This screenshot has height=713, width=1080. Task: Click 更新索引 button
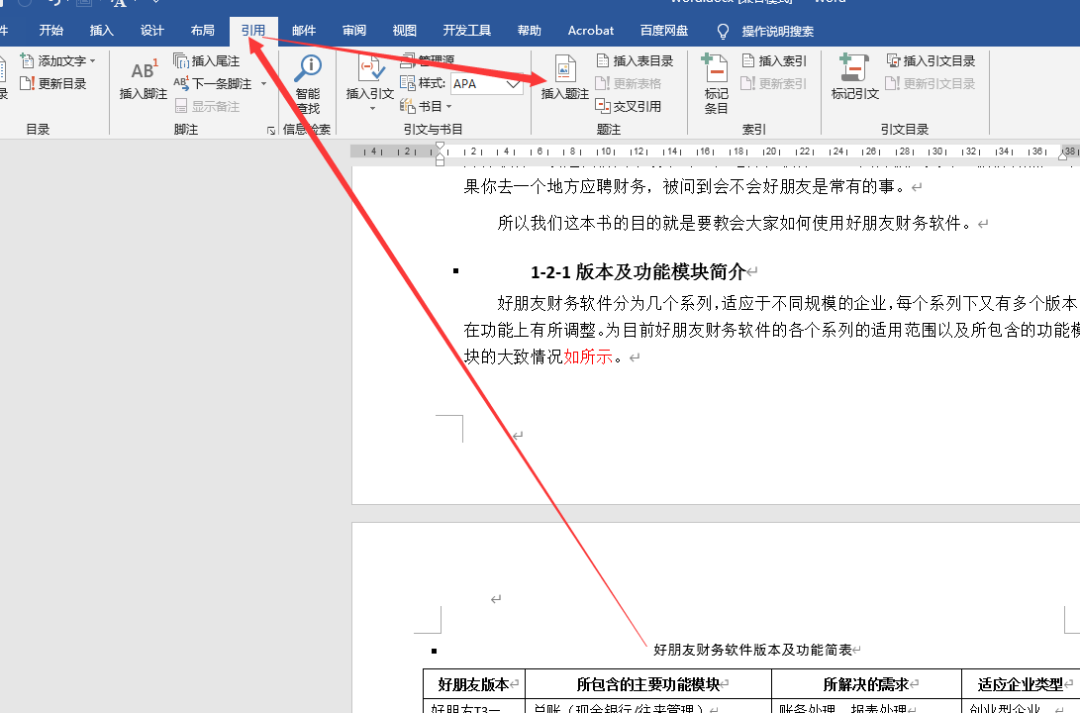774,83
